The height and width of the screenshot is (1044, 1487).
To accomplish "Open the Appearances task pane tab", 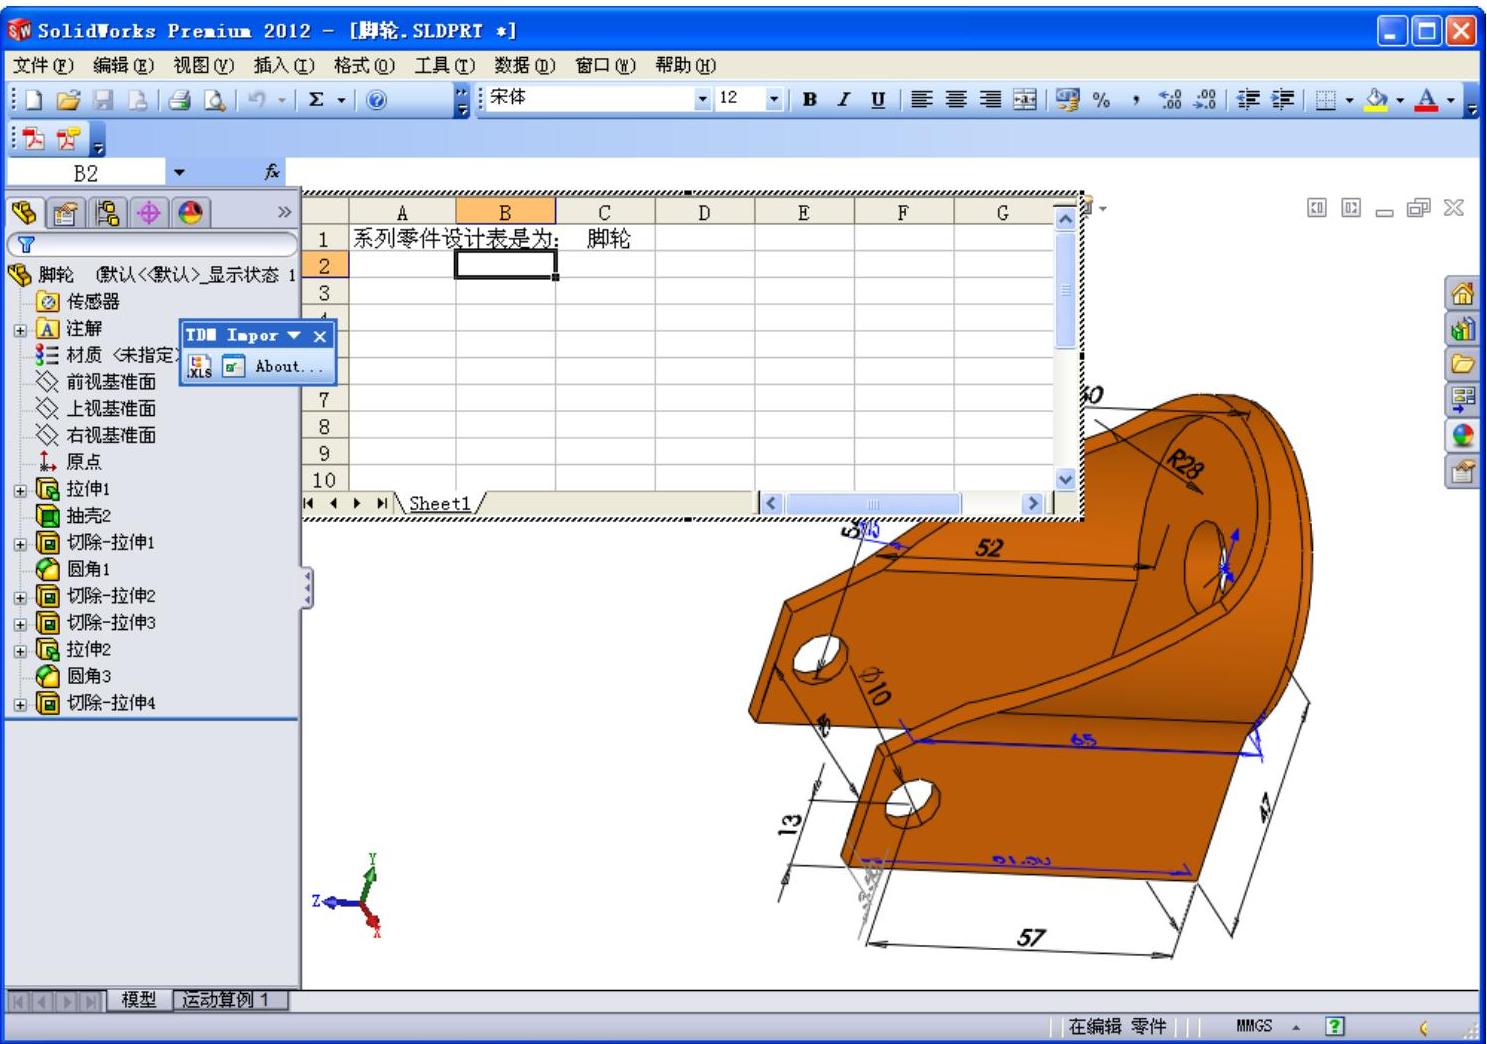I will click(1462, 435).
